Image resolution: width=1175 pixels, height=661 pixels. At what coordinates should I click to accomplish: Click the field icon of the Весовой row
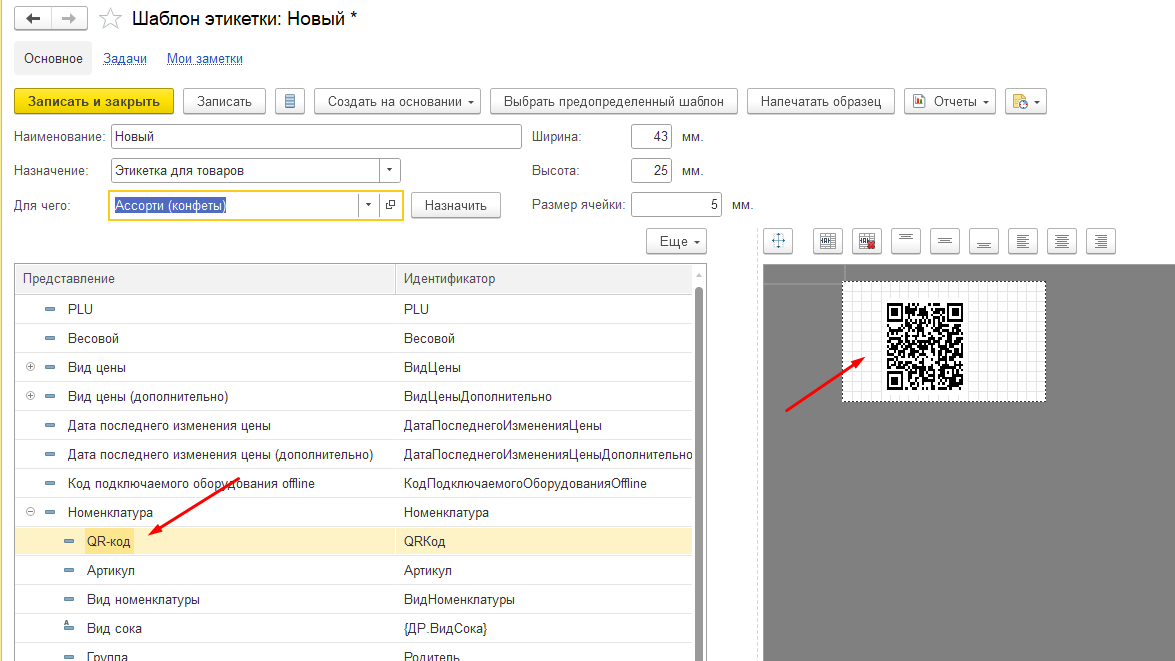pos(50,338)
